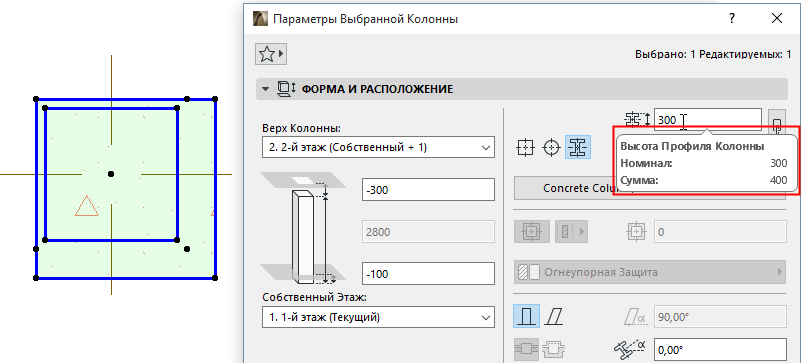Select the rectangular column section type

(x=525, y=148)
